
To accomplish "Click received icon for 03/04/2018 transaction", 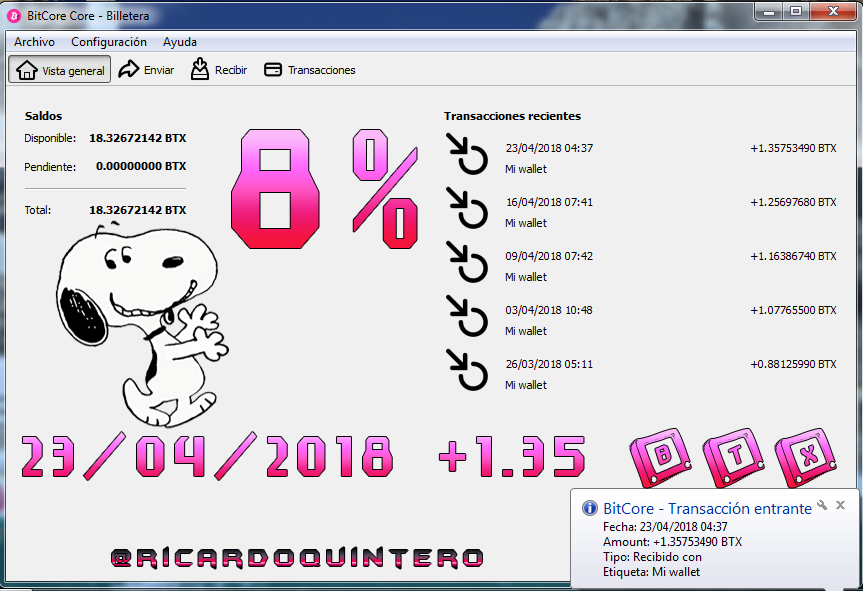I will point(467,316).
